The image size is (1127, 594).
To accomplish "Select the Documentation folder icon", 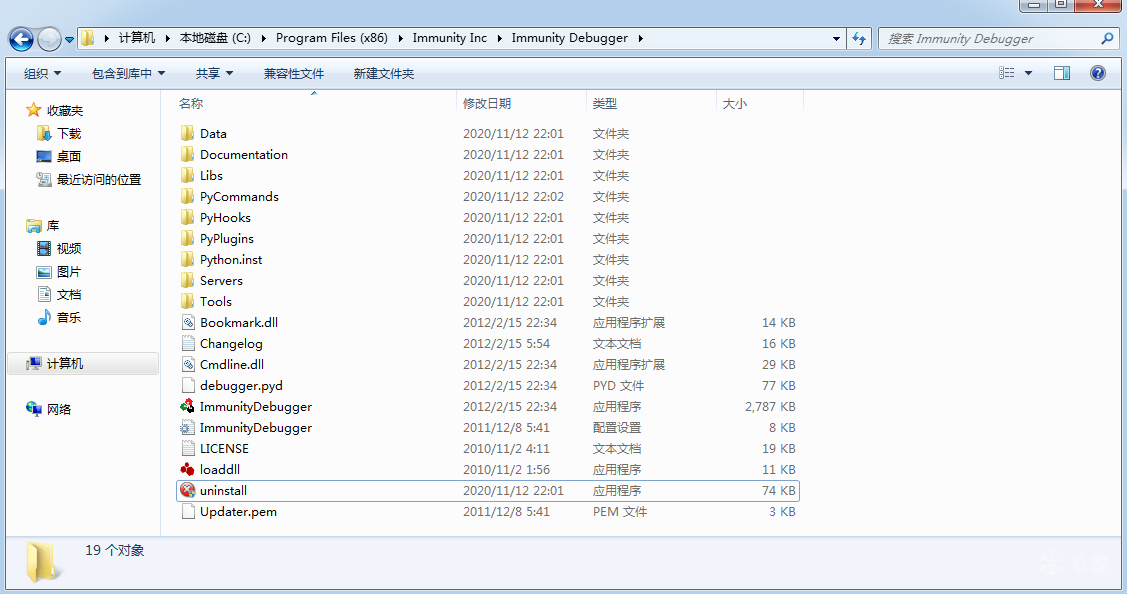I will [x=188, y=154].
